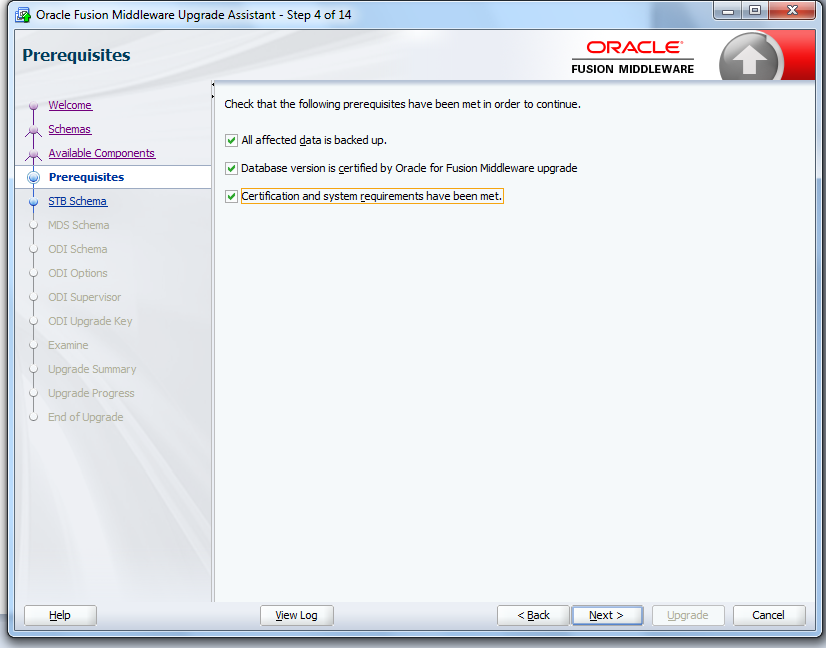Jump to the STB Schema step
This screenshot has height=648, width=826.
tap(77, 201)
